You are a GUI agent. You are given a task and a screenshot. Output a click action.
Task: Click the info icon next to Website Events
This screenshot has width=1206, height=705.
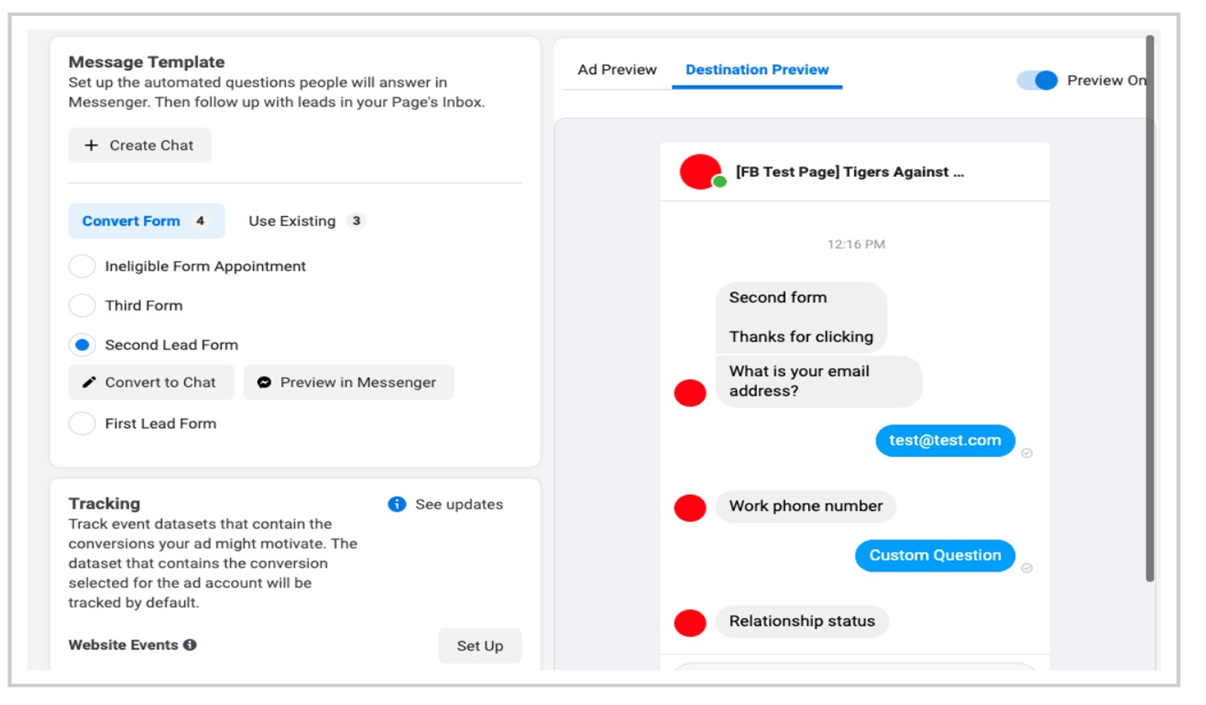coord(190,645)
